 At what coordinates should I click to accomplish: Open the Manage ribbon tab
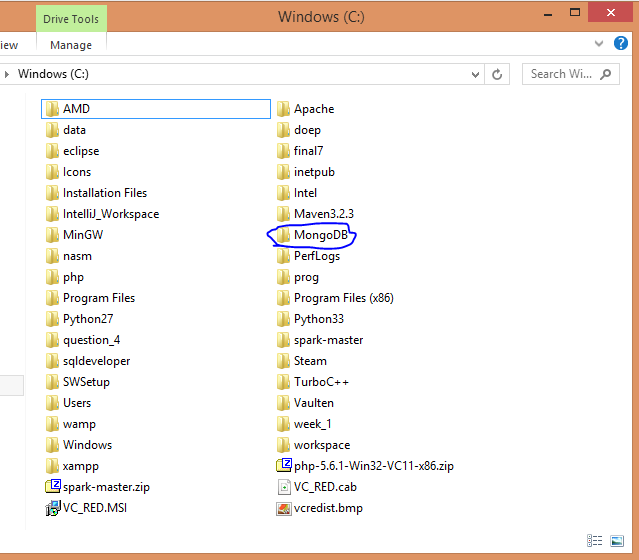(71, 45)
